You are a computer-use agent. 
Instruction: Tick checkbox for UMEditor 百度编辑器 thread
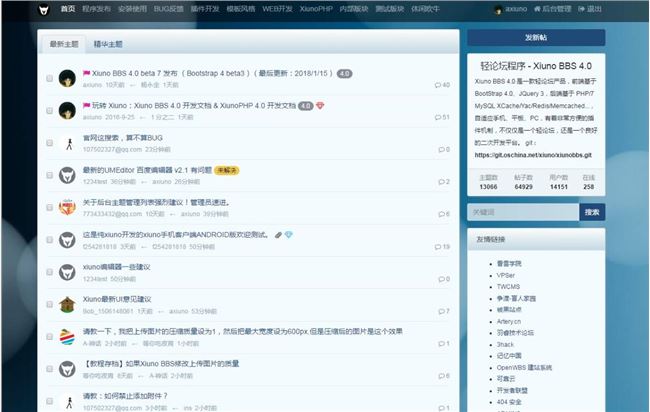click(x=49, y=175)
